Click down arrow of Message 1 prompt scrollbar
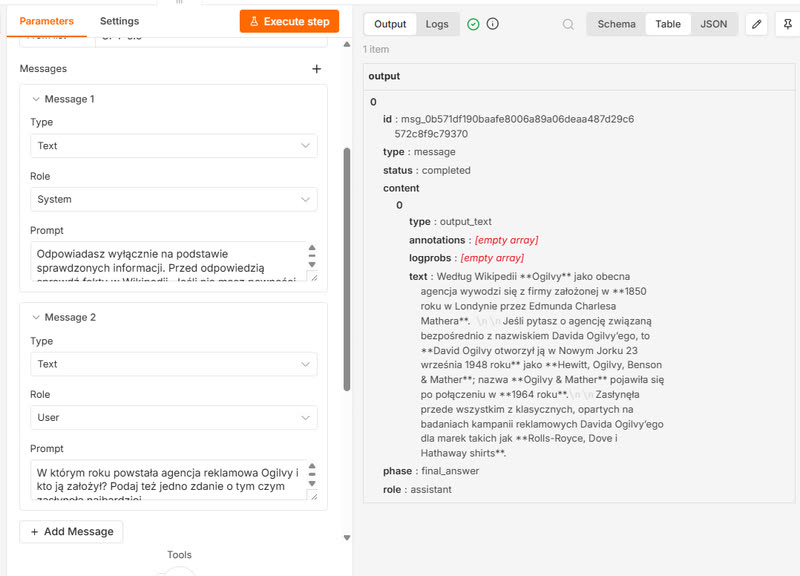The width and height of the screenshot is (800, 576). tap(312, 264)
